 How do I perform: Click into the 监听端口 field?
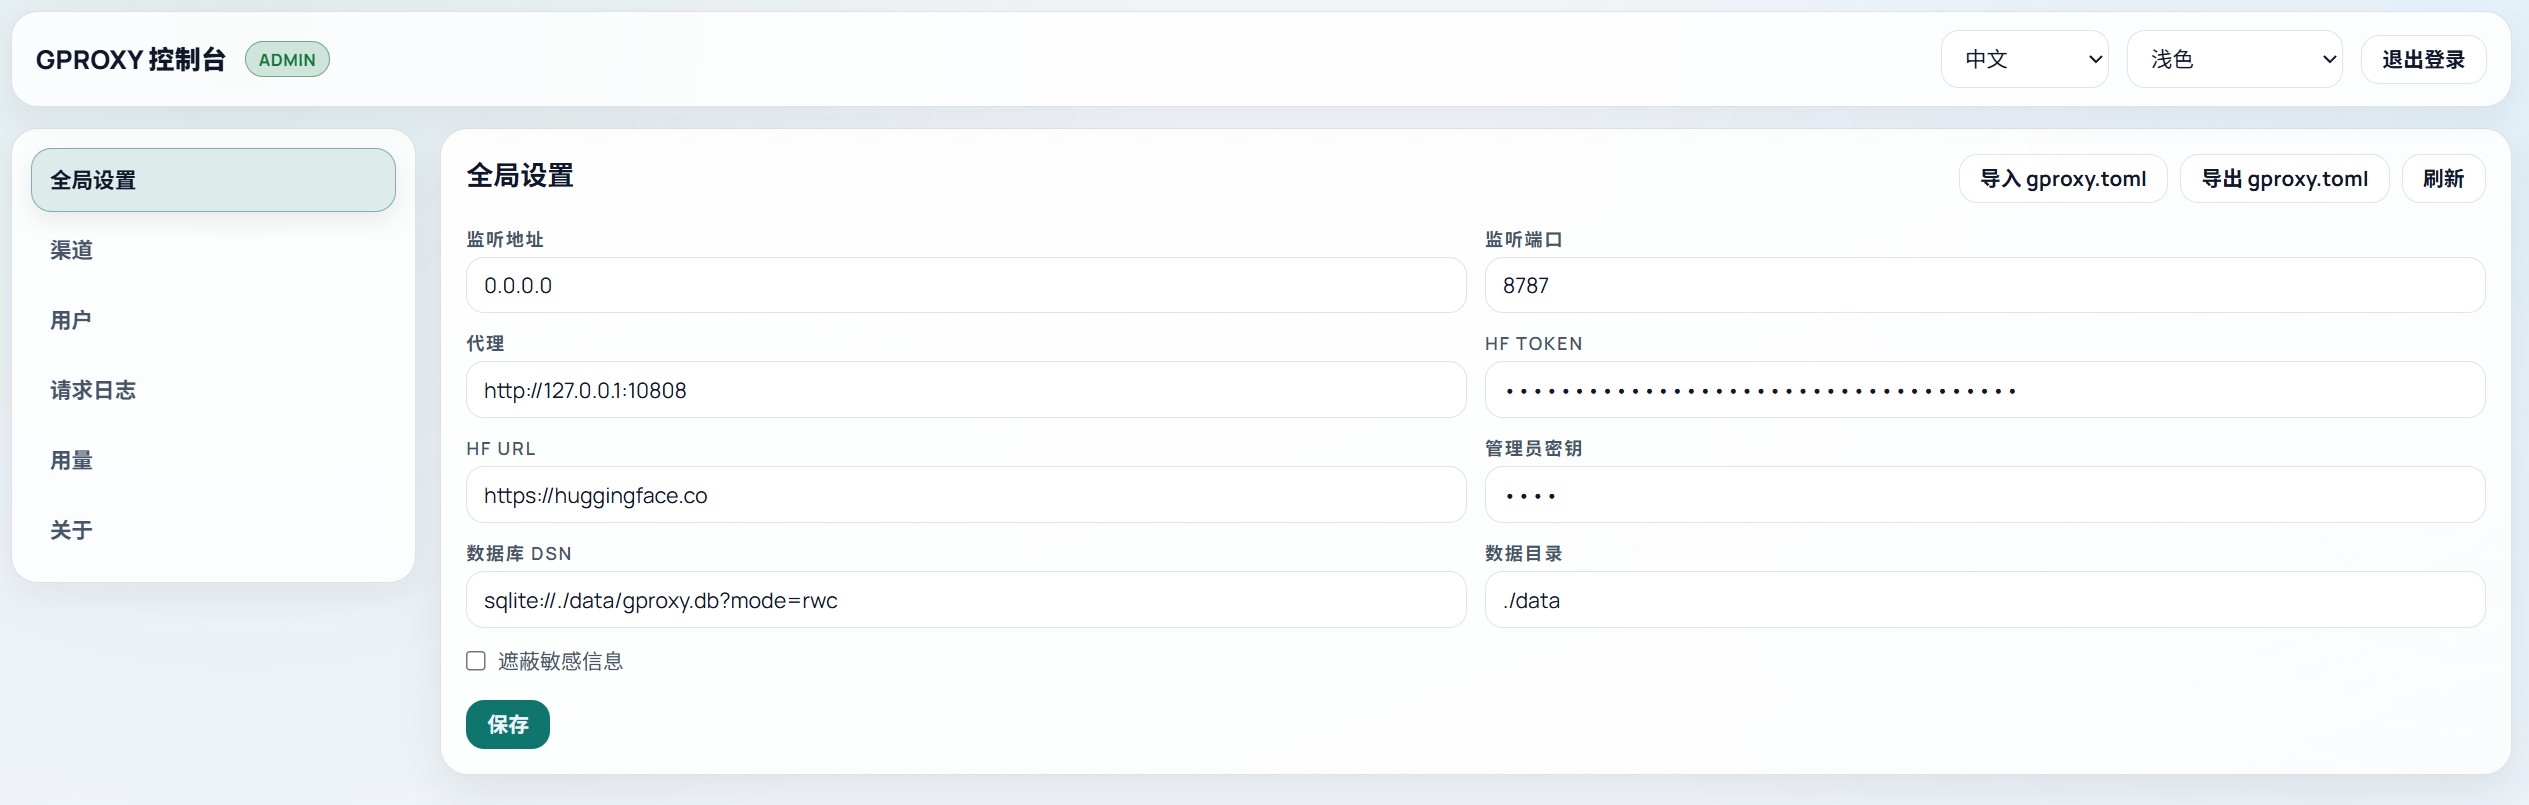pyautogui.click(x=1984, y=286)
